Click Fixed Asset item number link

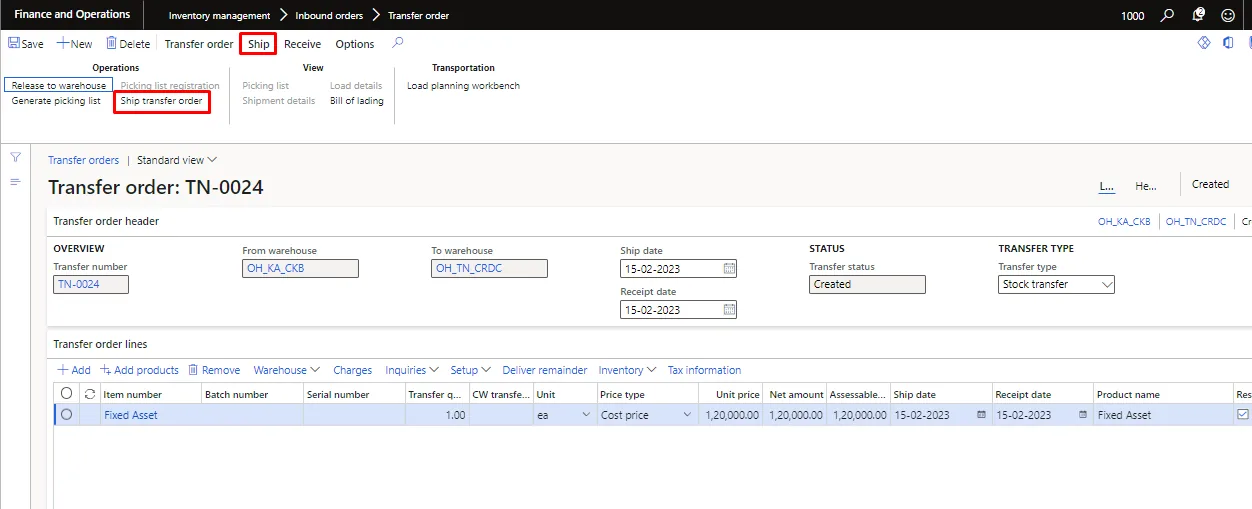[131, 415]
